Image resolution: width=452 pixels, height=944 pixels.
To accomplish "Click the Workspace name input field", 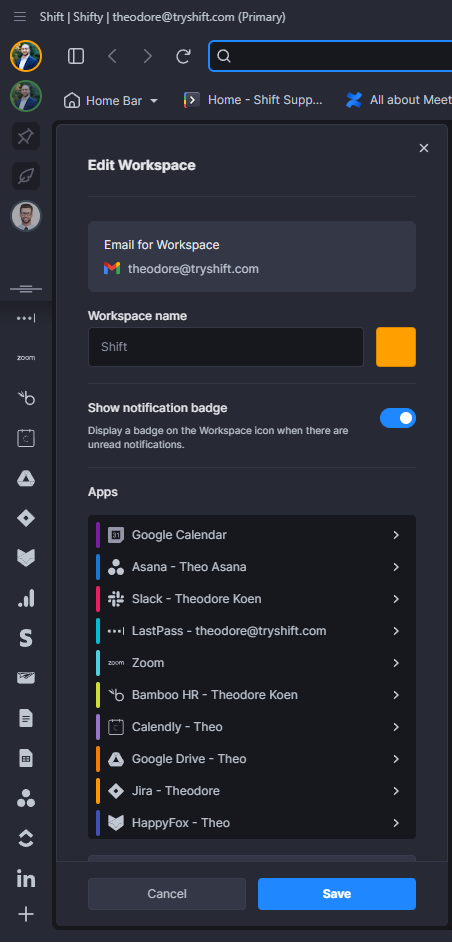I will [x=226, y=347].
